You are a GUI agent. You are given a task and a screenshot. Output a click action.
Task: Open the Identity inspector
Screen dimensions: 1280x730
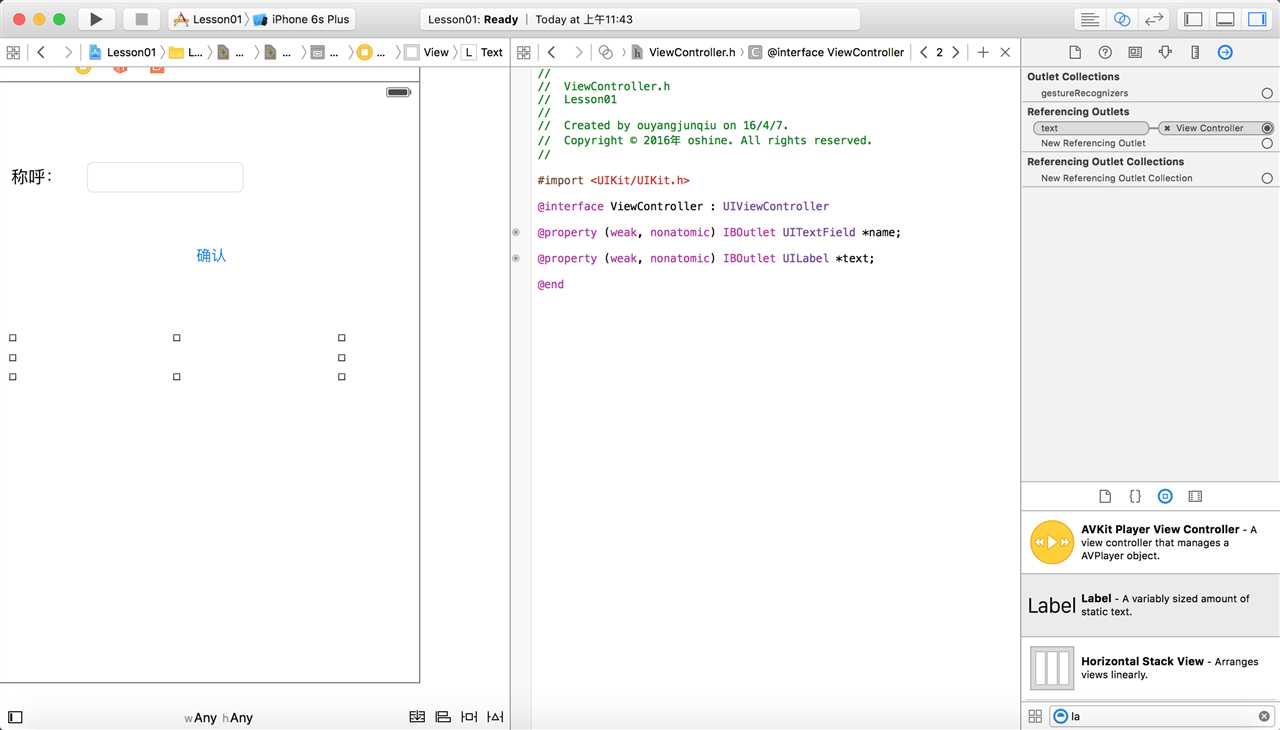(x=1135, y=52)
